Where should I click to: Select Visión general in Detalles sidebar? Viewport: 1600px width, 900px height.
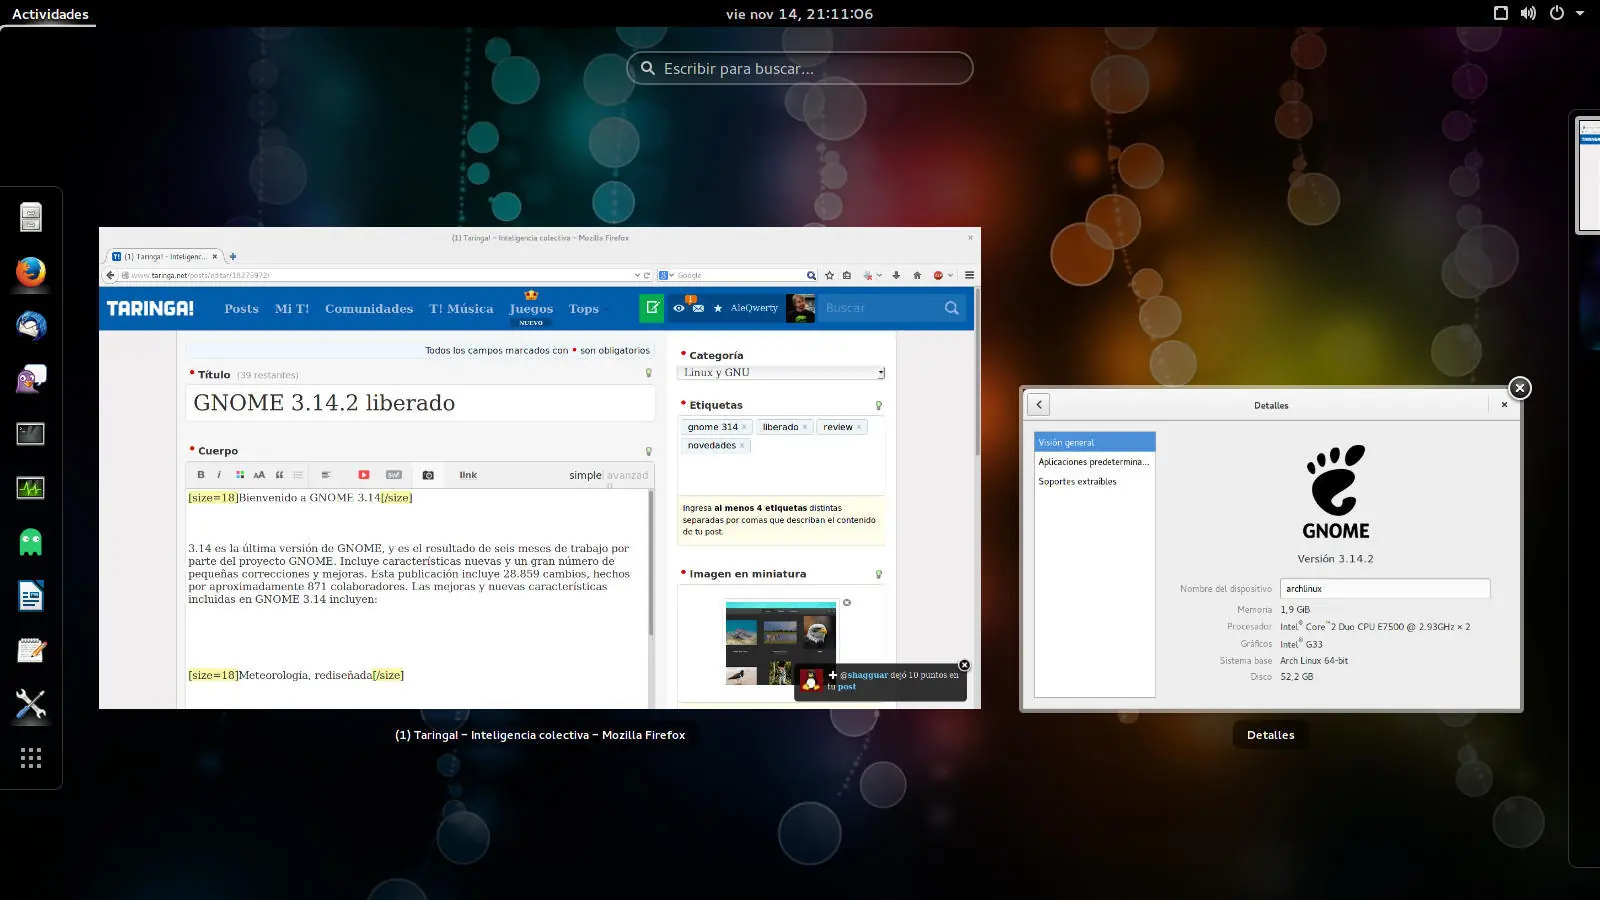coord(1095,442)
